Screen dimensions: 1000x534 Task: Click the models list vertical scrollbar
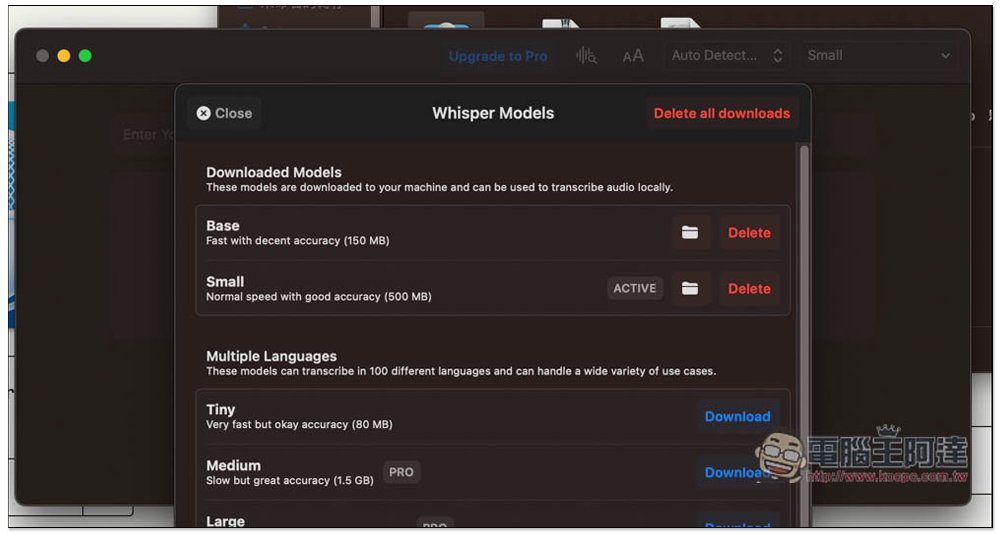pos(802,300)
